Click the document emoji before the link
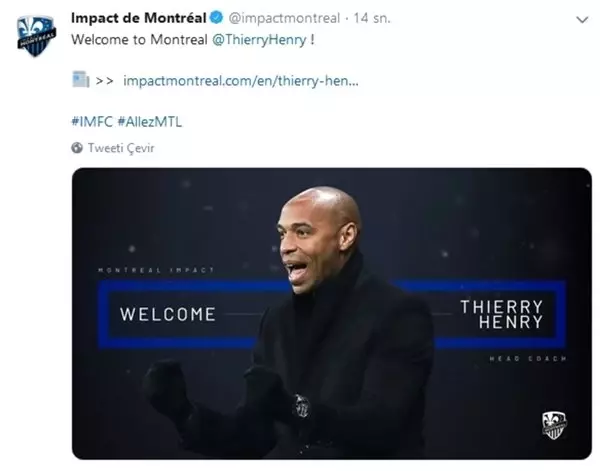This screenshot has width=600, height=471. coord(80,79)
